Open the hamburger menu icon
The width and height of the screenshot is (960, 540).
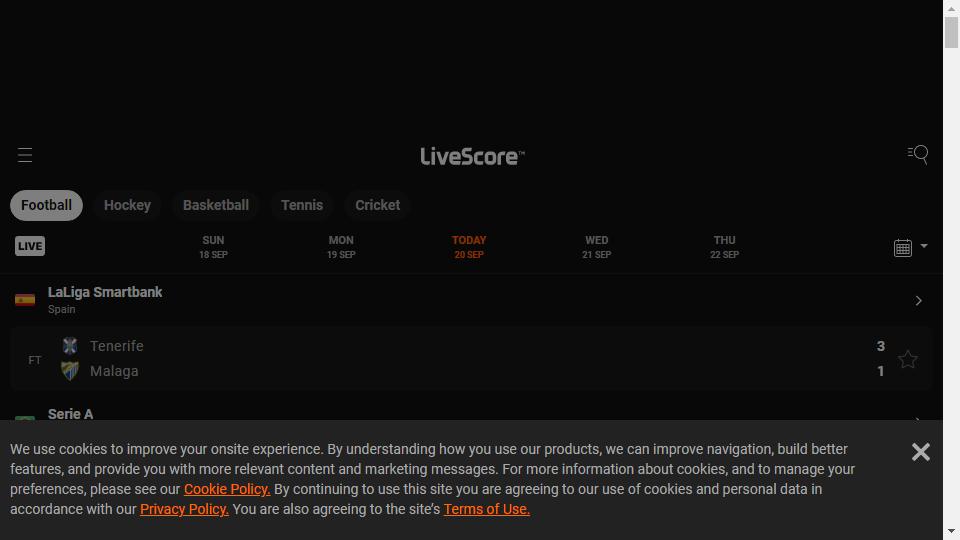[x=25, y=155]
